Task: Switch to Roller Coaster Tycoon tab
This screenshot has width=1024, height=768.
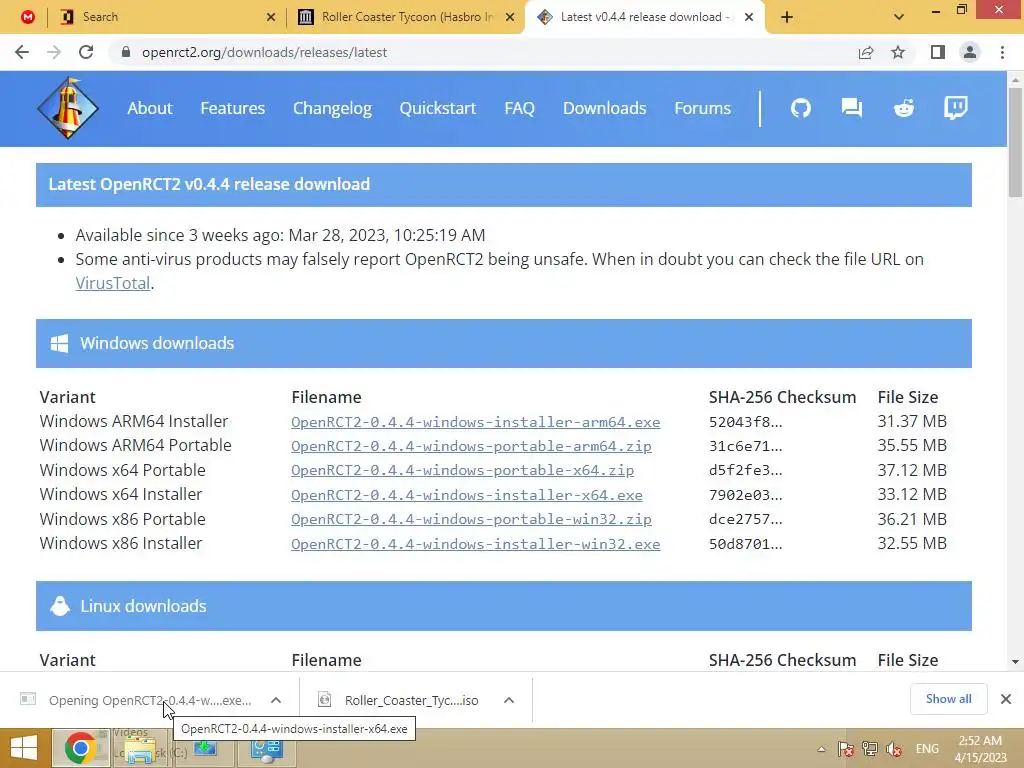Action: (405, 17)
